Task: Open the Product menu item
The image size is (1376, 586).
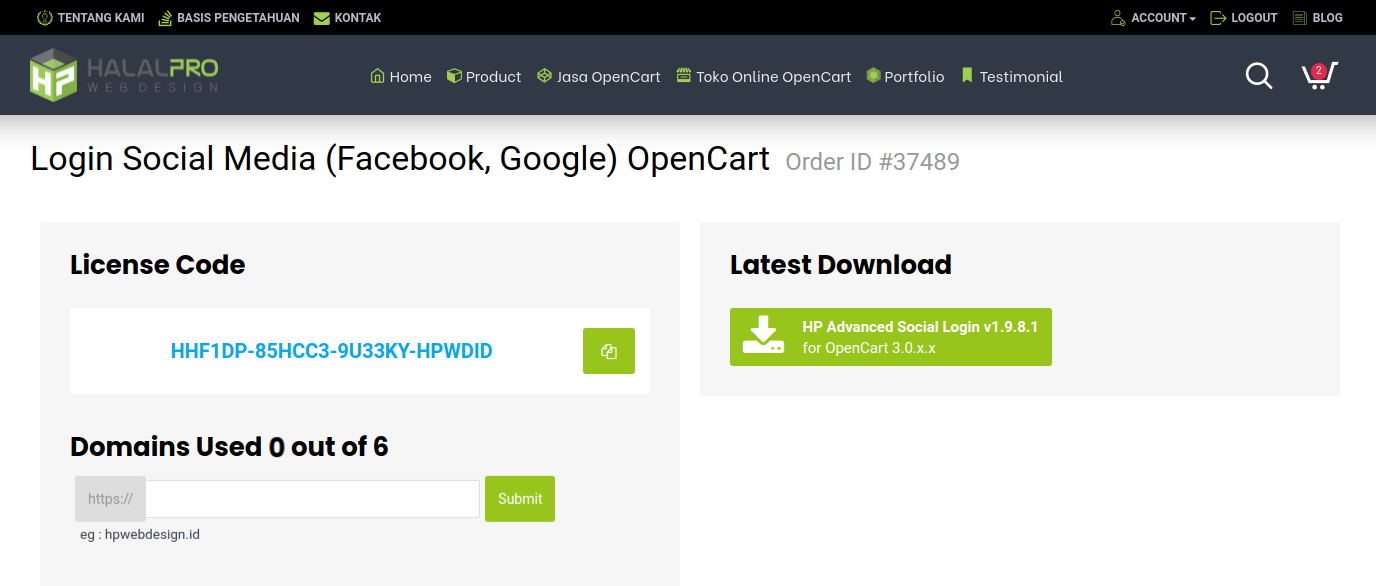Action: [x=484, y=77]
